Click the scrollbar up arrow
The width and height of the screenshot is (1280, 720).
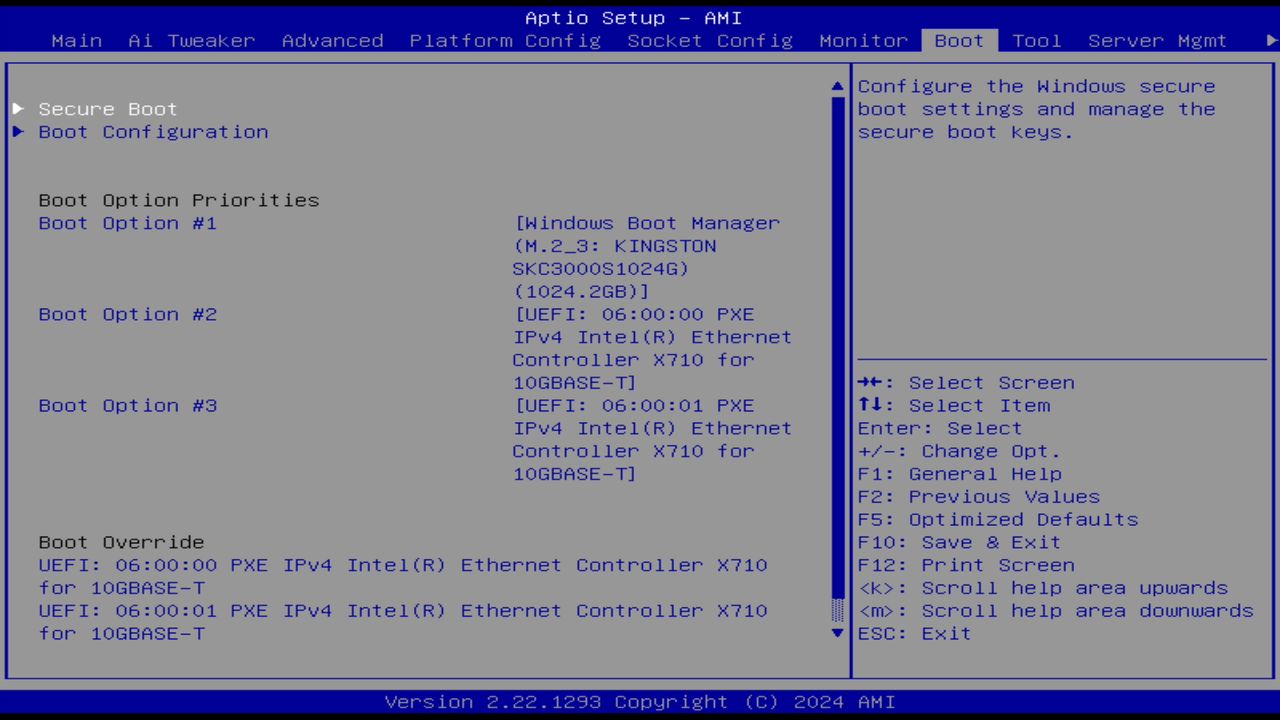(838, 87)
